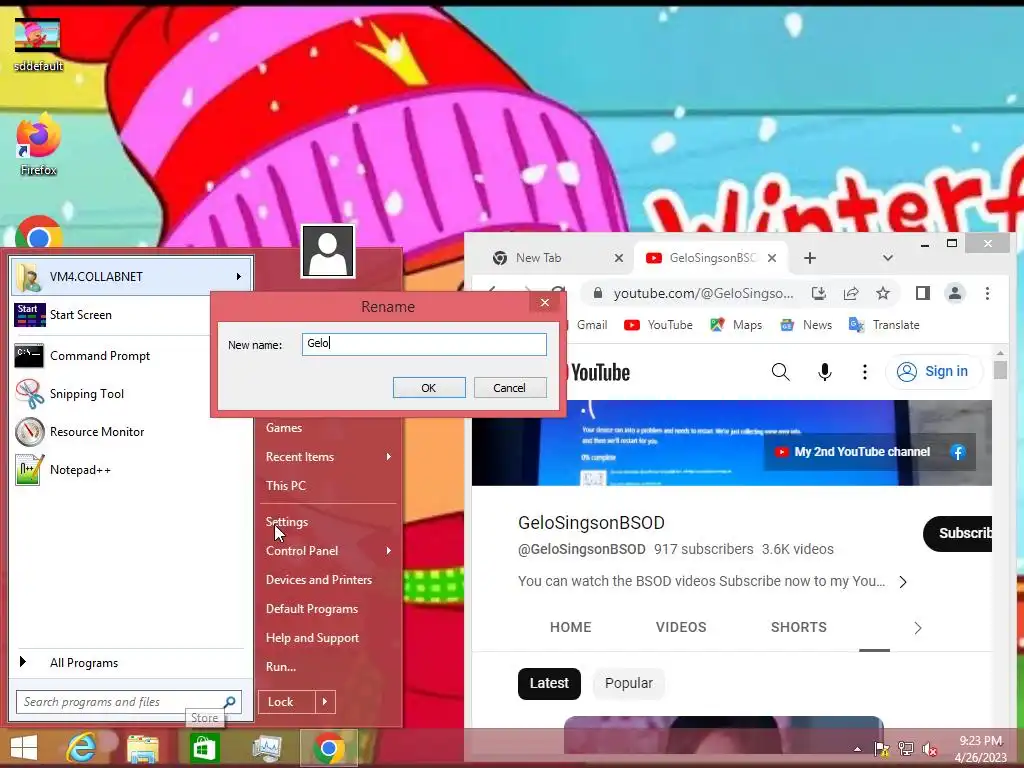Open the Chrome desktop shortcut icon
This screenshot has height=768, width=1024.
coord(38,234)
